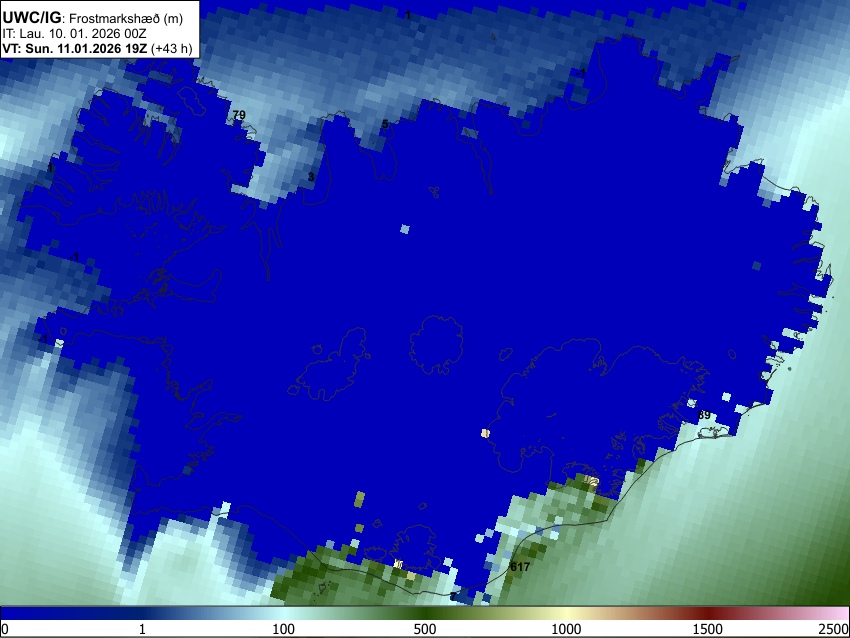
Task: Click the '5' value label on the map
Action: click(x=385, y=124)
